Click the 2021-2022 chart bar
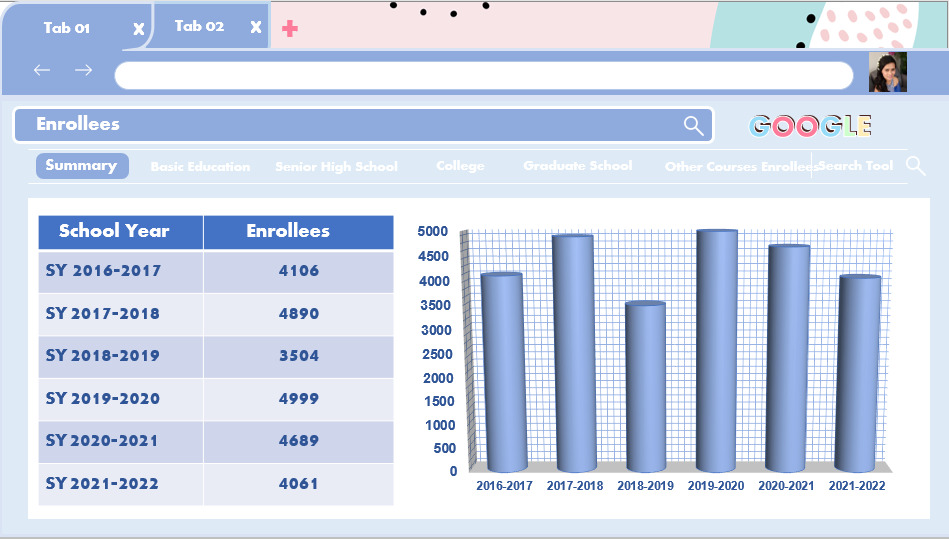 point(859,373)
